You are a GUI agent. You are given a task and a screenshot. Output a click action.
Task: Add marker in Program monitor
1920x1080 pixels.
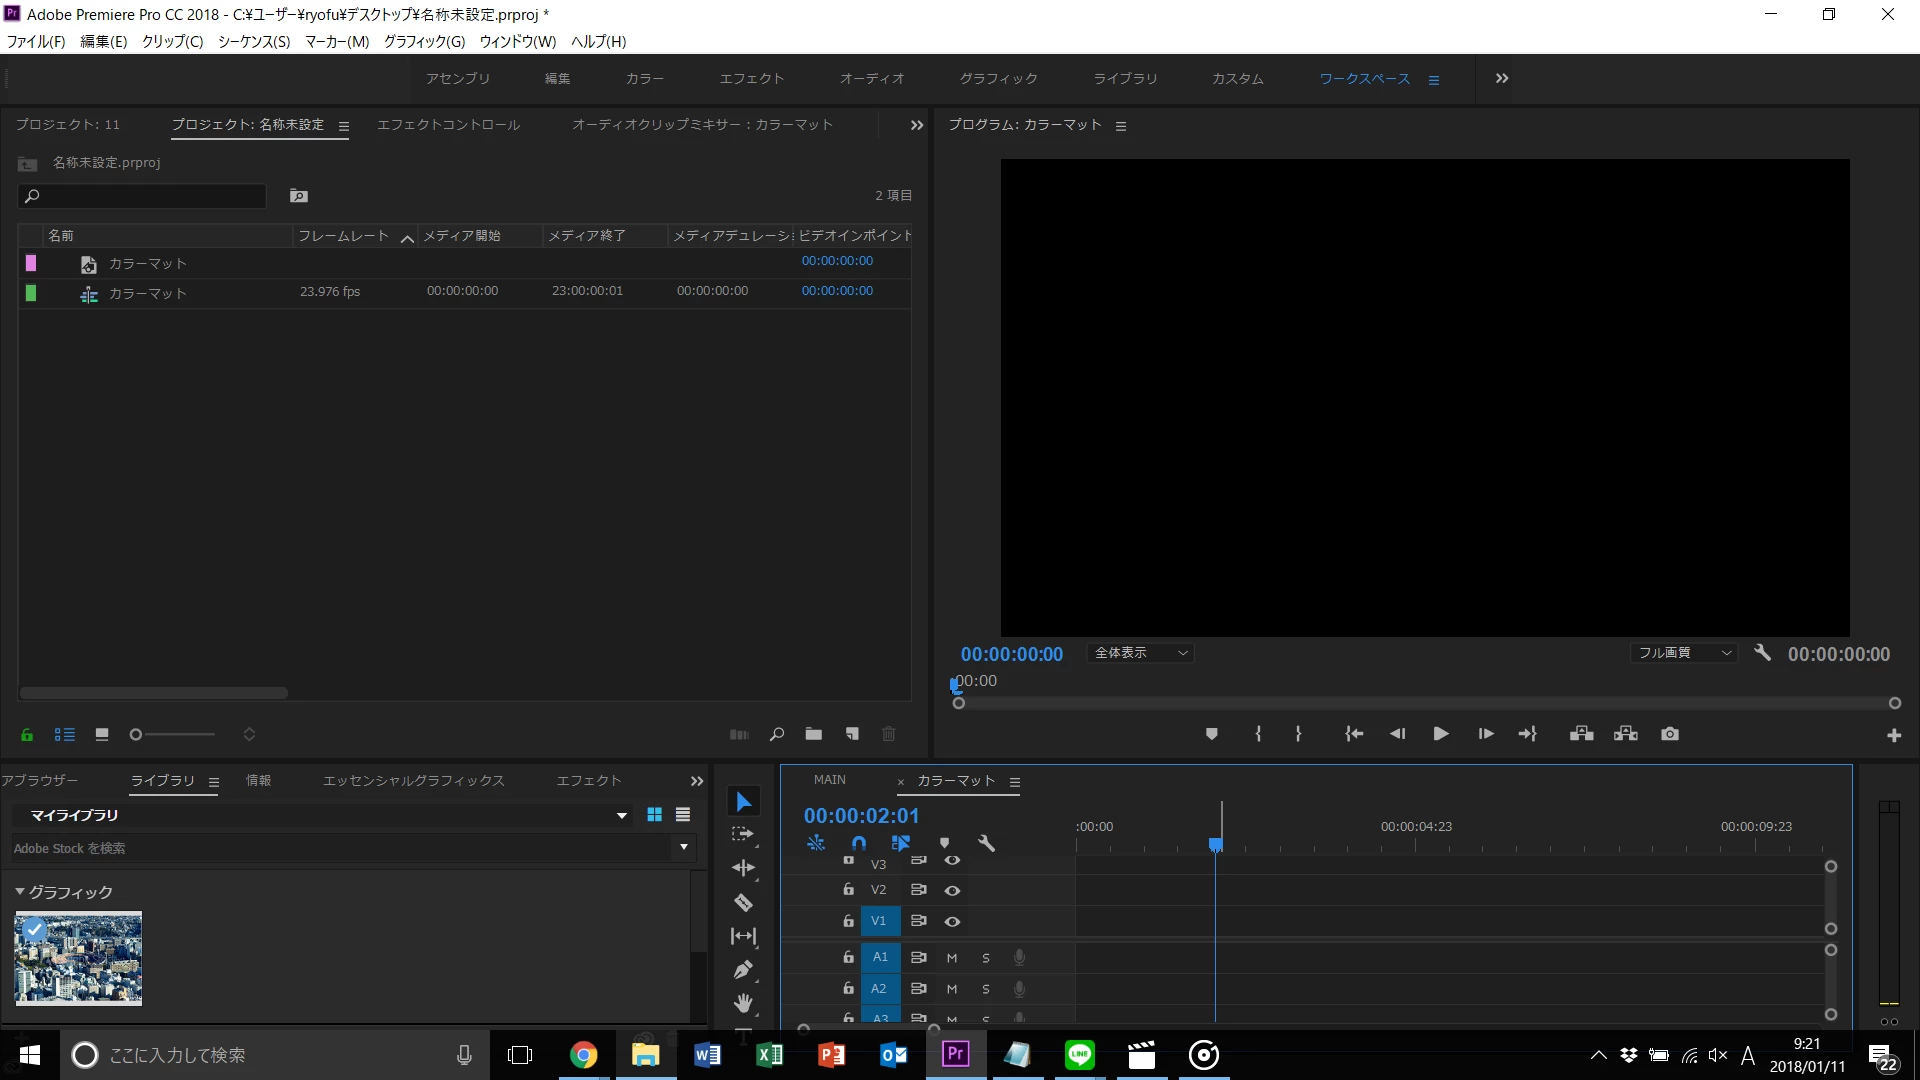1211,734
